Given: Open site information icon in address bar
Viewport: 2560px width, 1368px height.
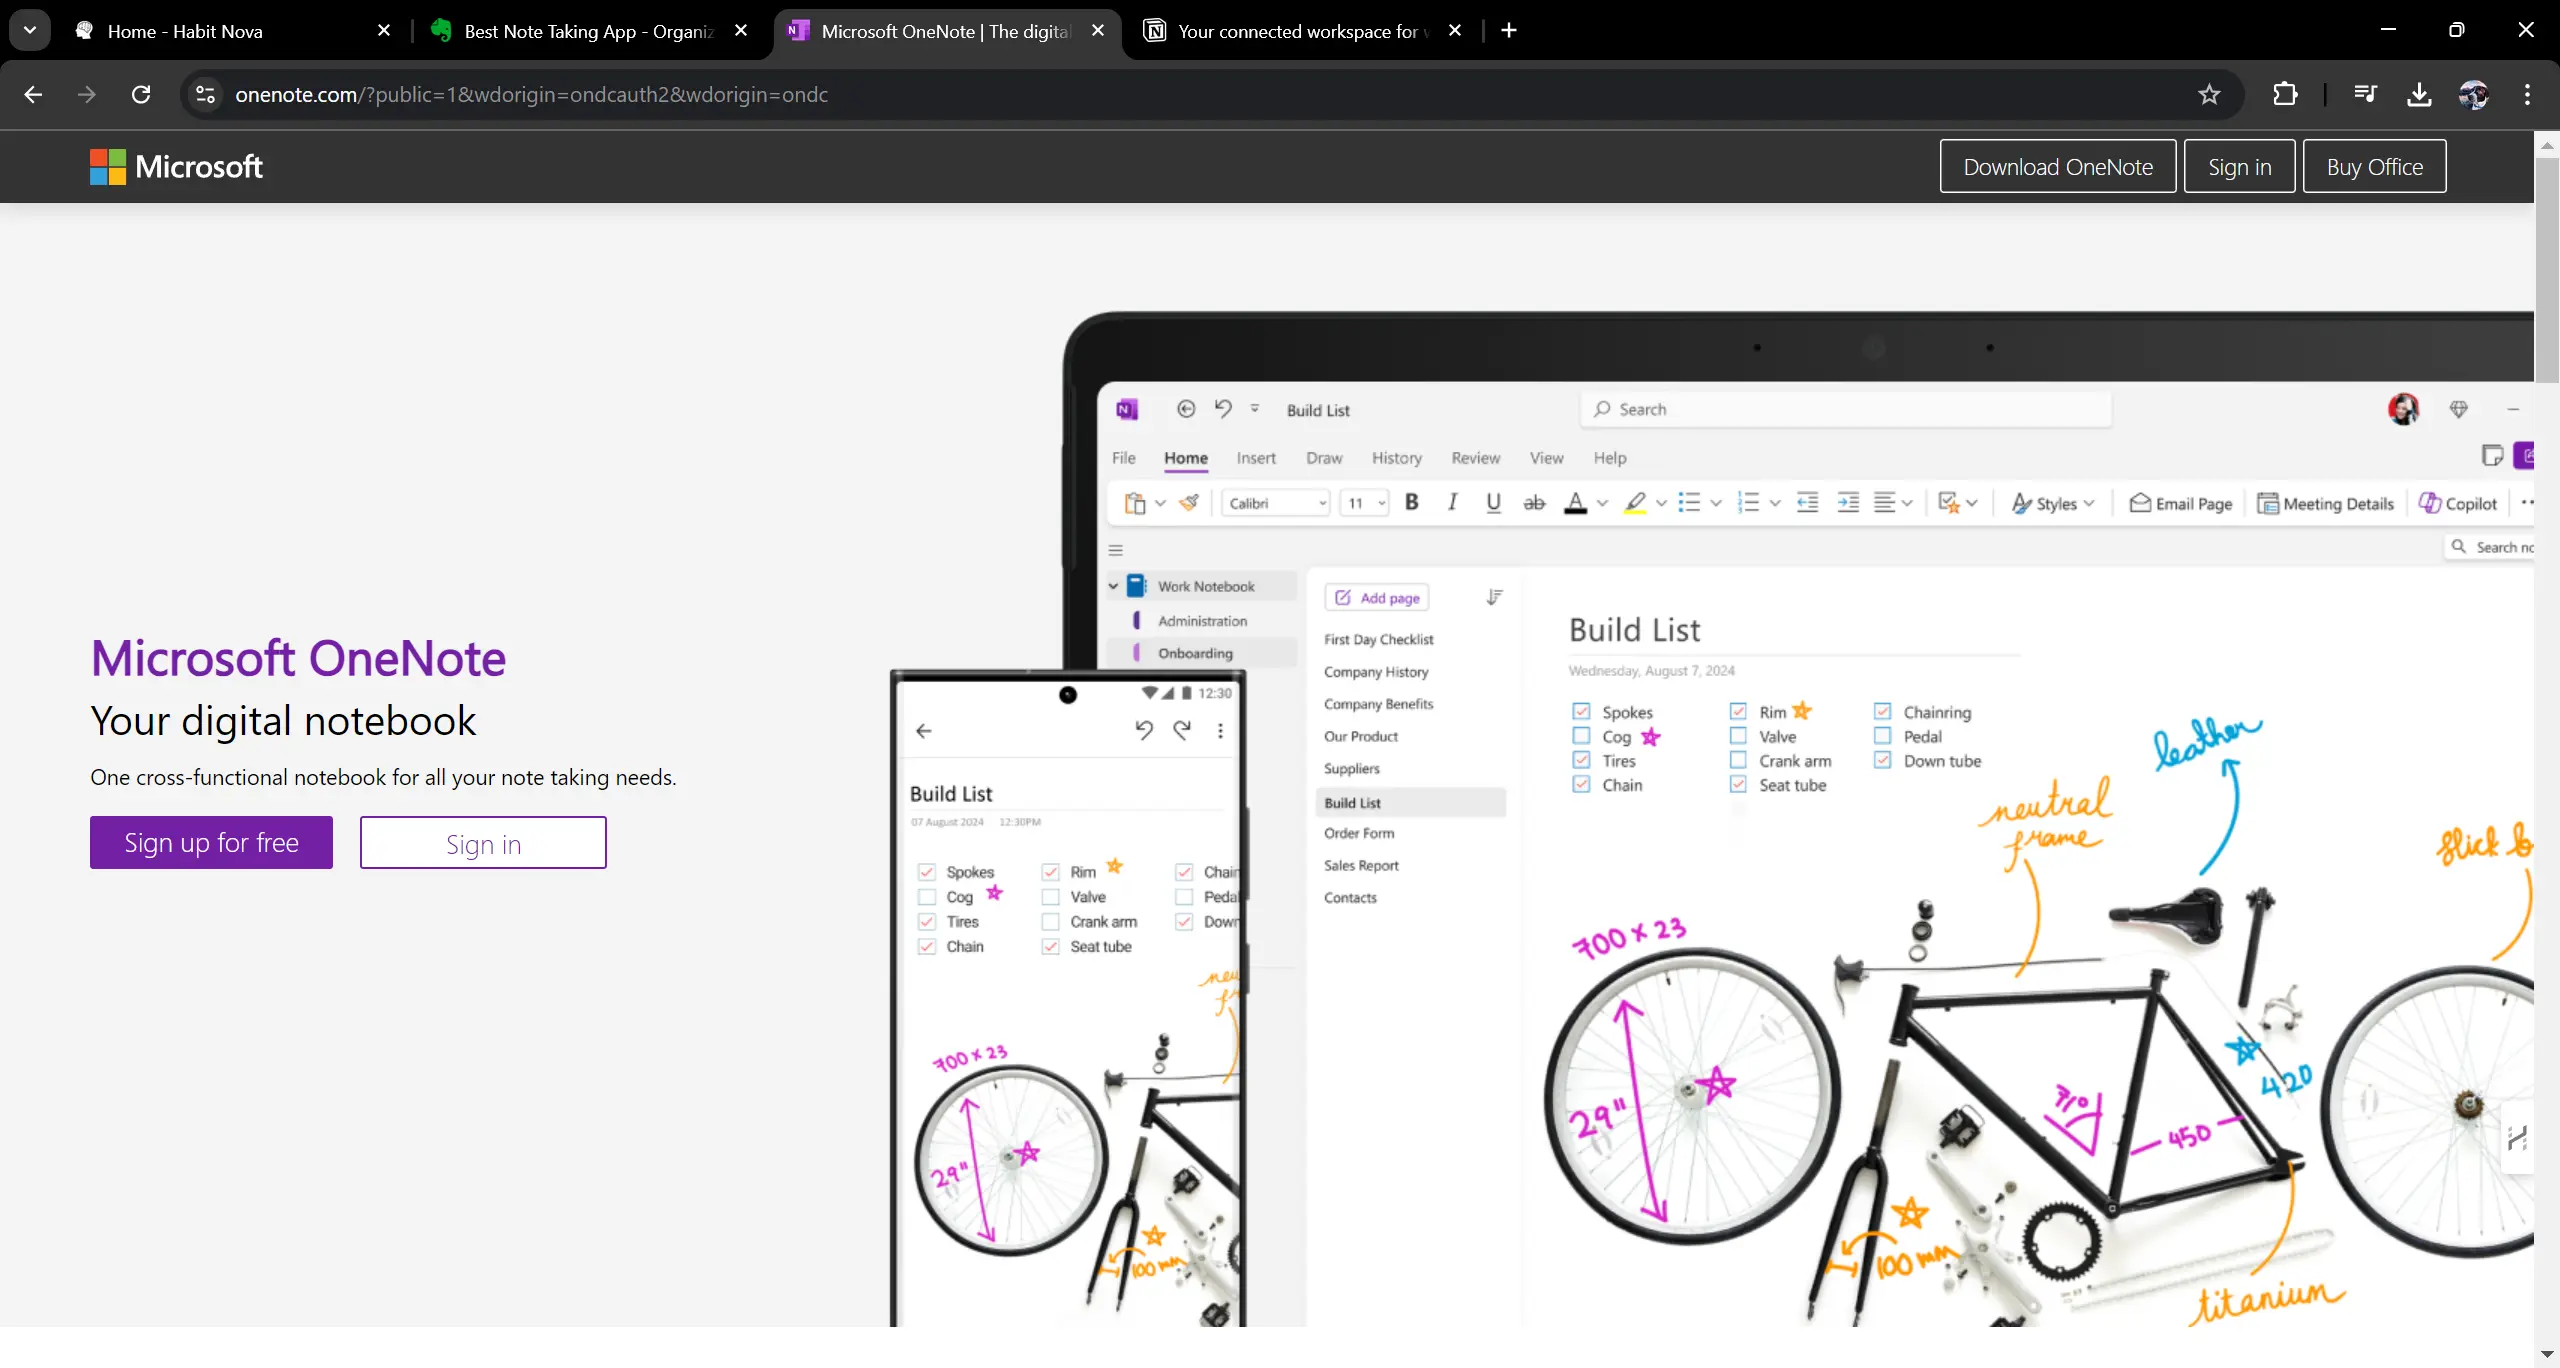Looking at the screenshot, I should point(205,94).
